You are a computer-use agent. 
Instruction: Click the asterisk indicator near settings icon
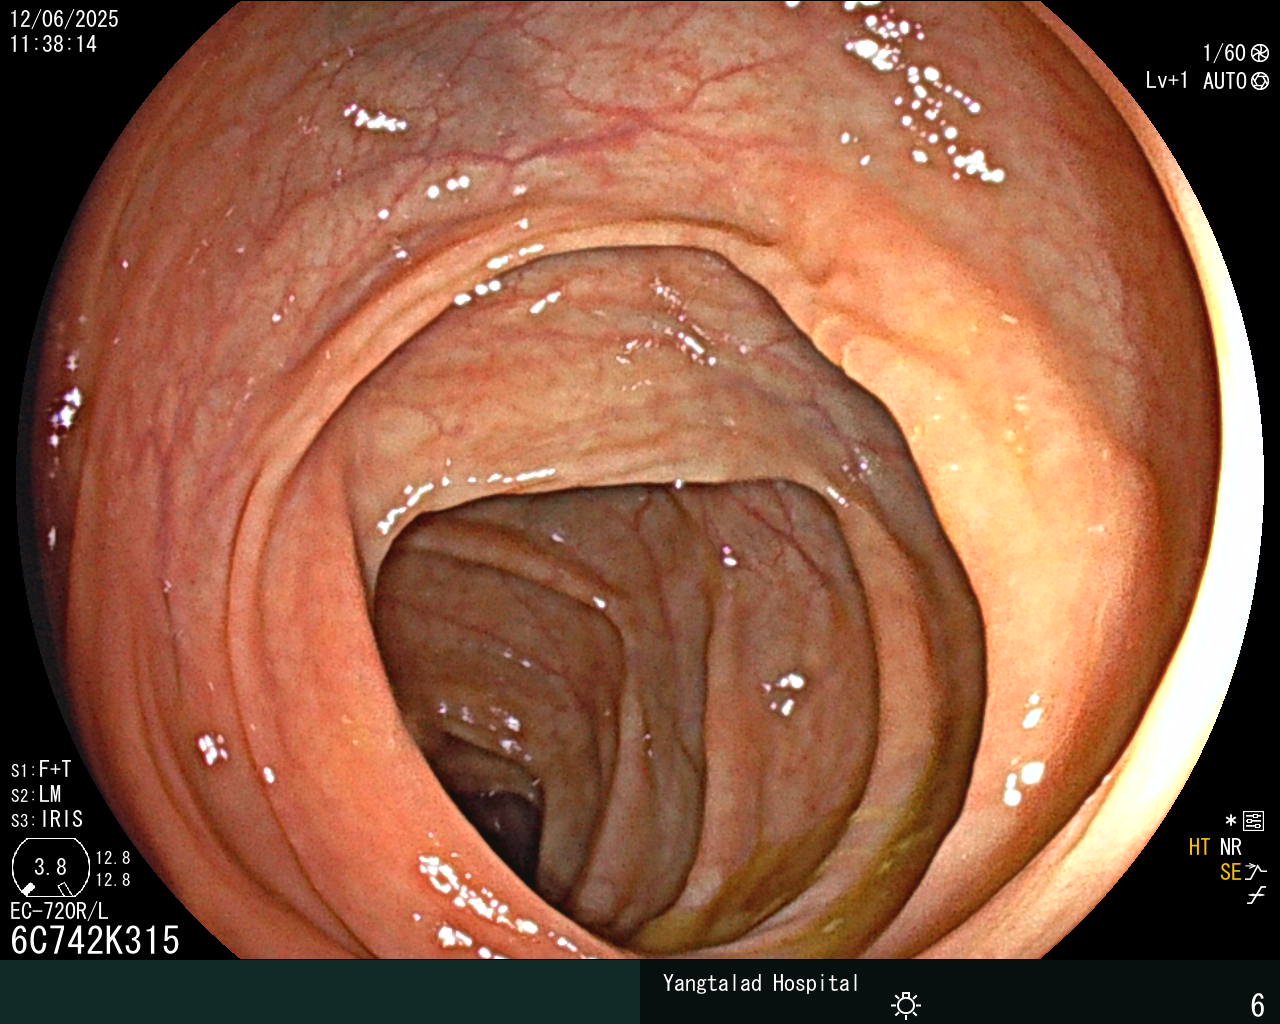(1230, 822)
